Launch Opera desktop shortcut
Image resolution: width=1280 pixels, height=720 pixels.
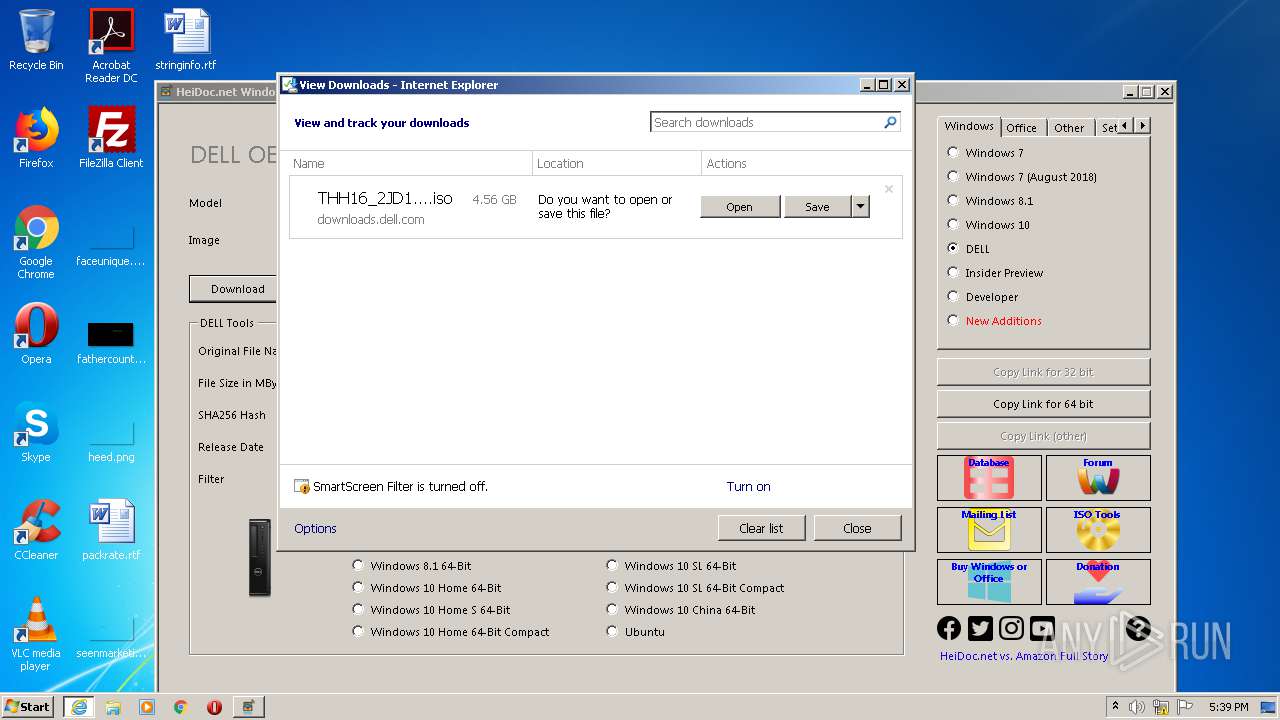(x=36, y=334)
